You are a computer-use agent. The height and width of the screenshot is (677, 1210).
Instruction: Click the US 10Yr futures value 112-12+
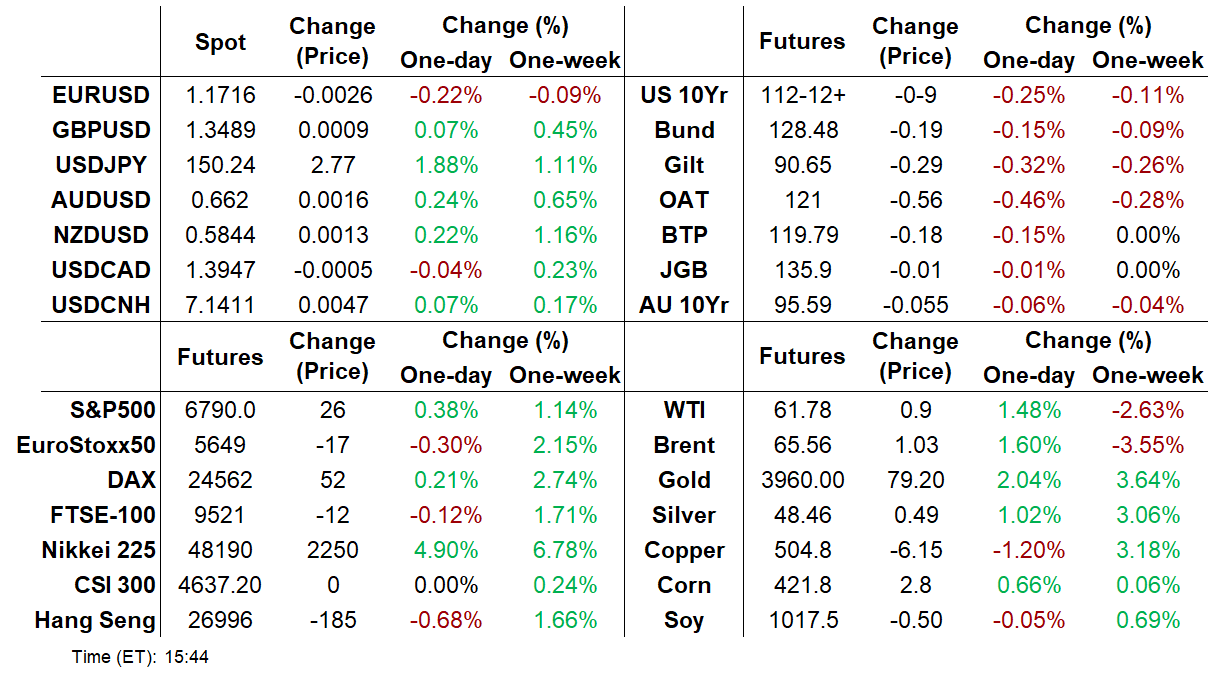[802, 96]
